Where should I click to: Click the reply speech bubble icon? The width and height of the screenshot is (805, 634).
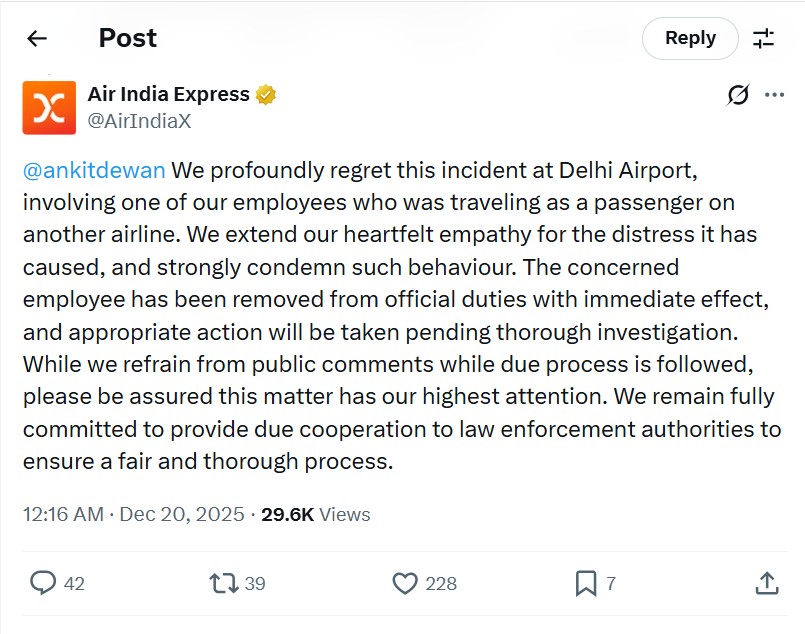[43, 582]
